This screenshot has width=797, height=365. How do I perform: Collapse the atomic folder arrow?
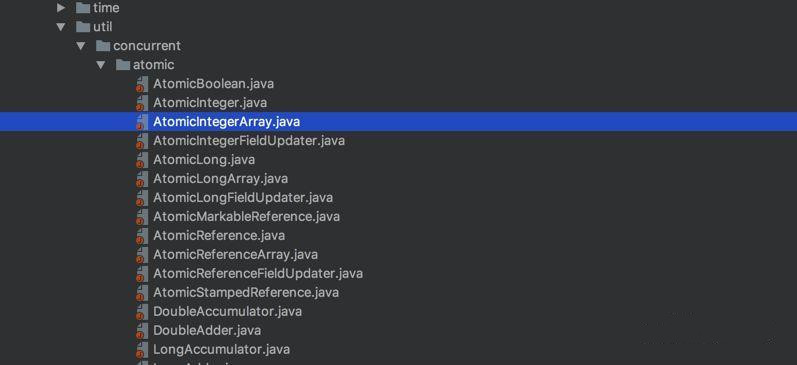(101, 65)
